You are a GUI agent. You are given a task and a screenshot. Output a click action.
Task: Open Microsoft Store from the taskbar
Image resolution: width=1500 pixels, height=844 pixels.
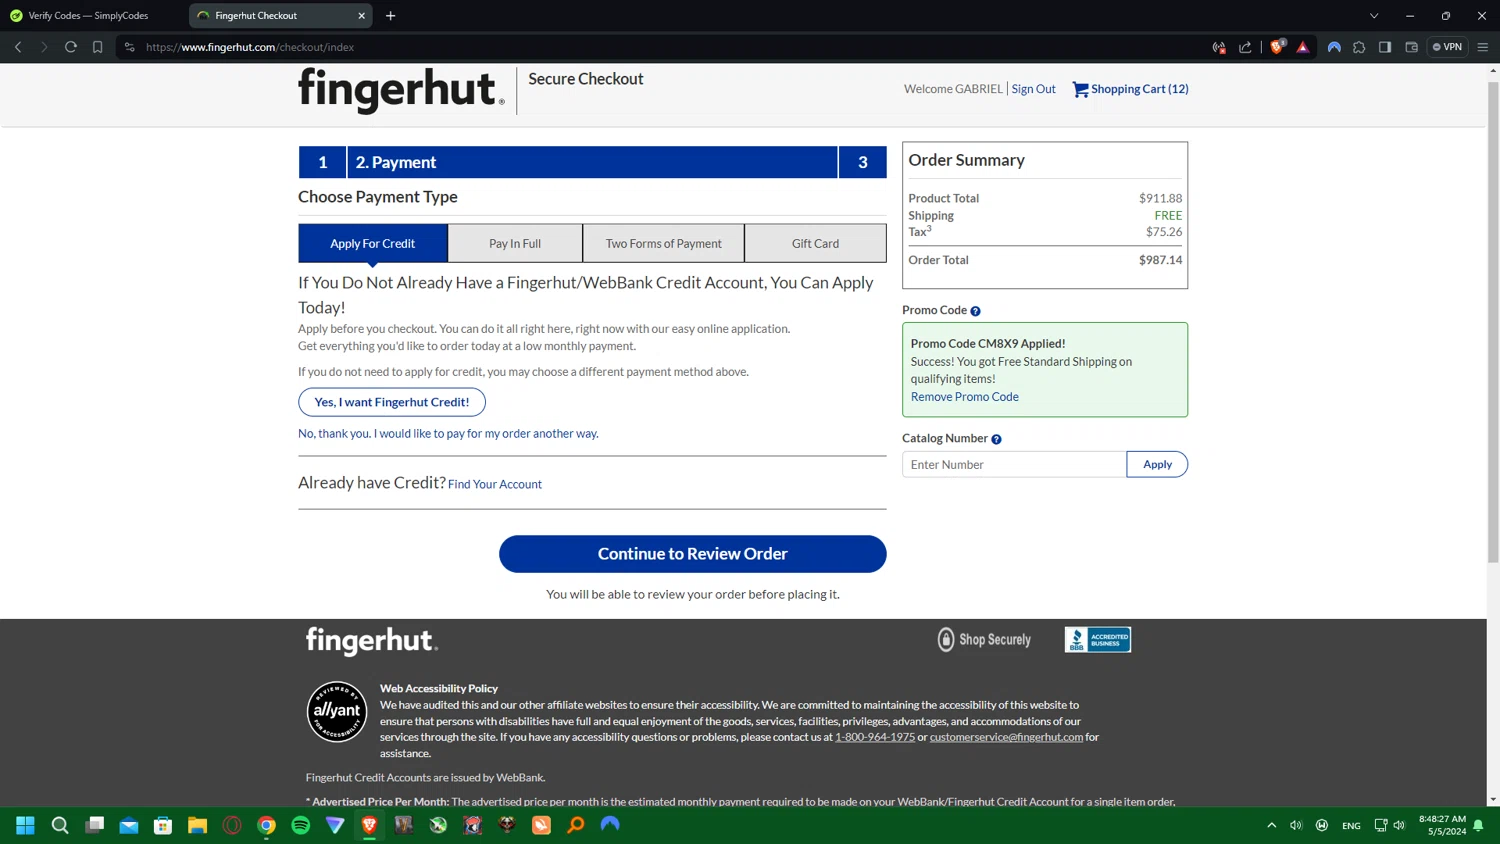click(163, 825)
